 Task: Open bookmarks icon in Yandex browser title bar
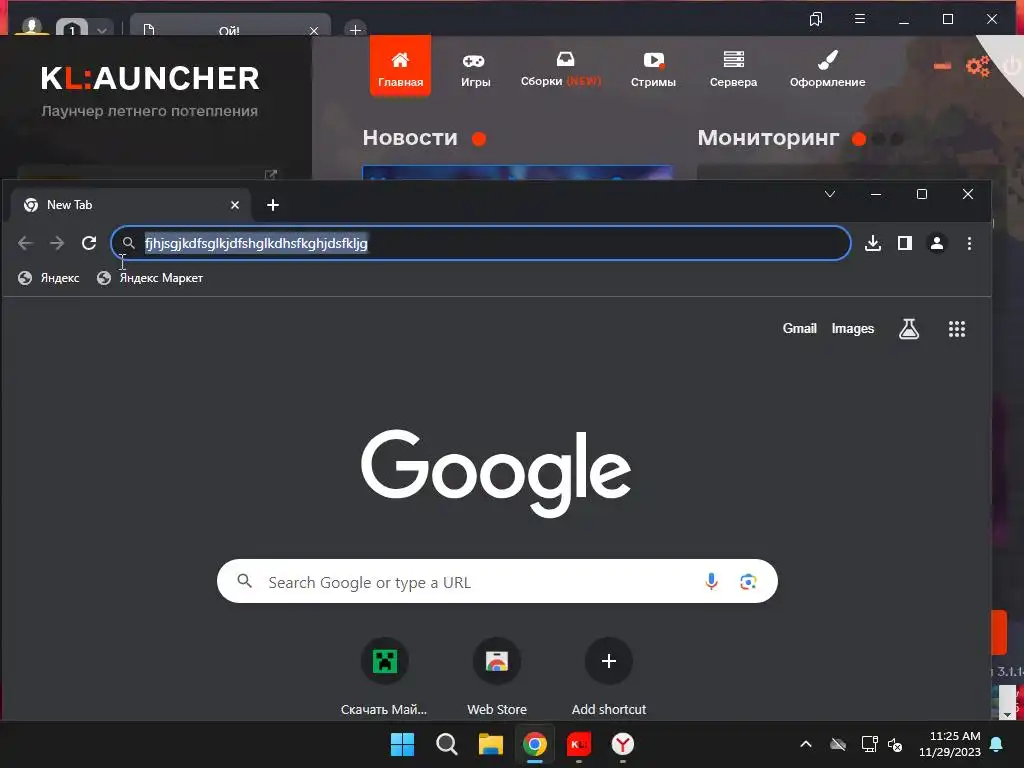[x=816, y=19]
